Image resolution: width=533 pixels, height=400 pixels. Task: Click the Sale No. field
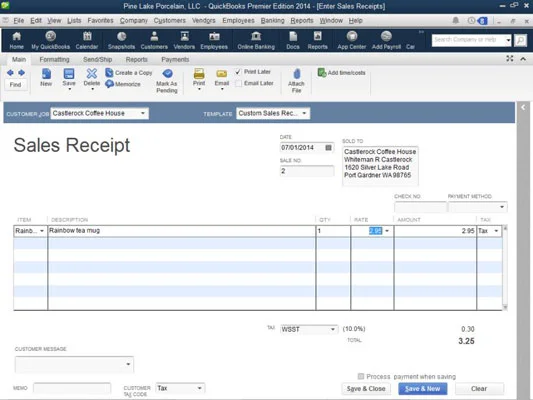(x=307, y=171)
